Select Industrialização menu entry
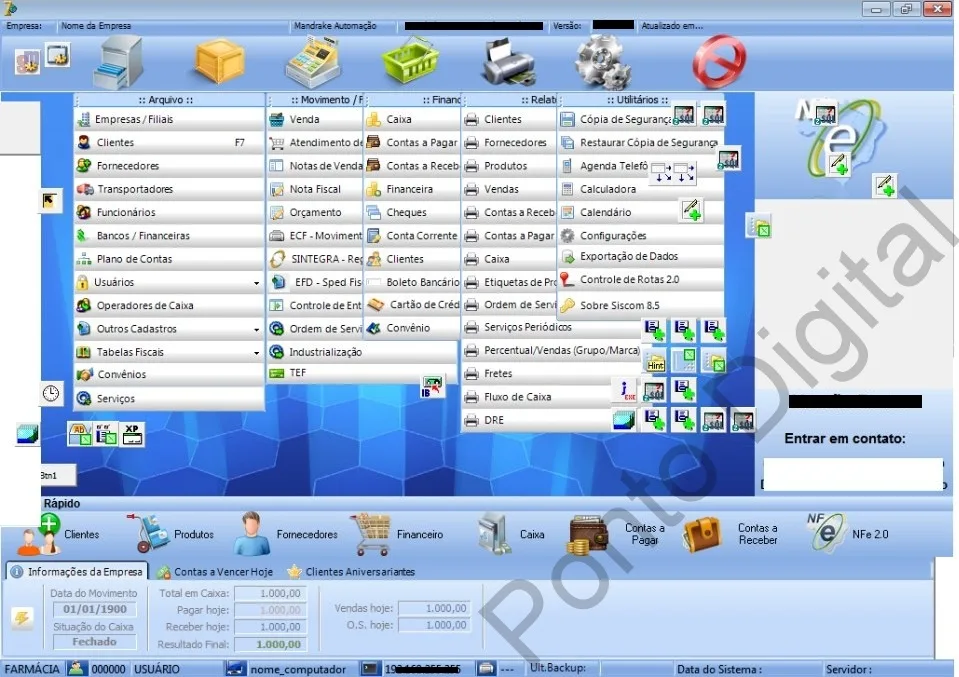The width and height of the screenshot is (959, 677). click(x=362, y=352)
